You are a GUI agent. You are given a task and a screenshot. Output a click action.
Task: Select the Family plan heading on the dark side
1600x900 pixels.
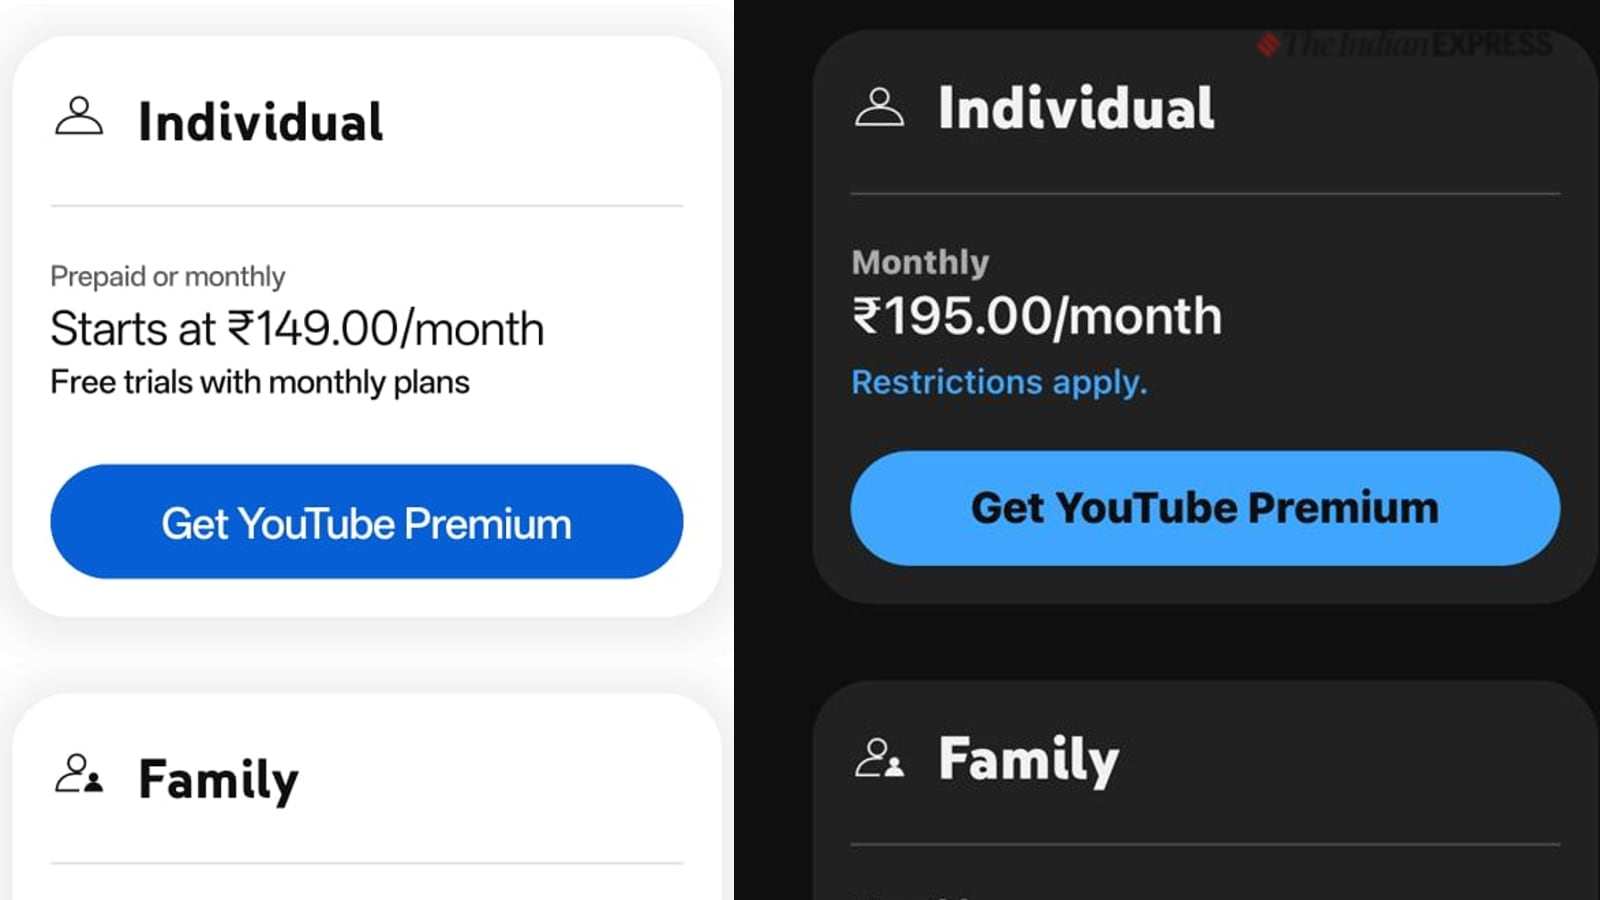click(1029, 760)
